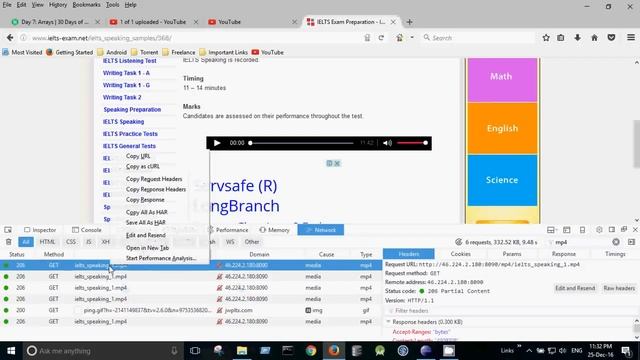Close the advertisement with its X icon
Screen dimensions: 640x360
(337, 163)
